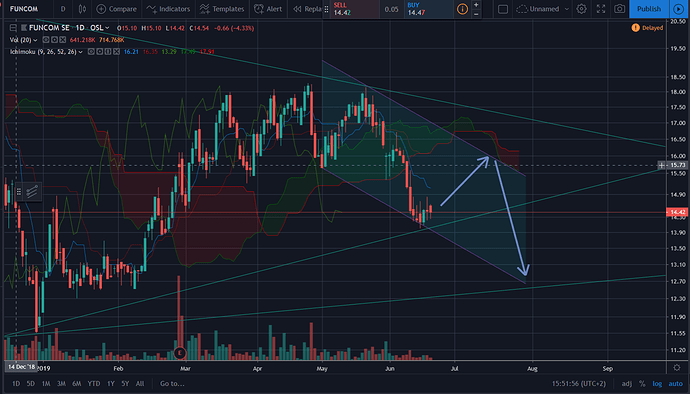Expand the Ichimoku indicator options arrow
The image size is (690, 394).
click(x=81, y=52)
